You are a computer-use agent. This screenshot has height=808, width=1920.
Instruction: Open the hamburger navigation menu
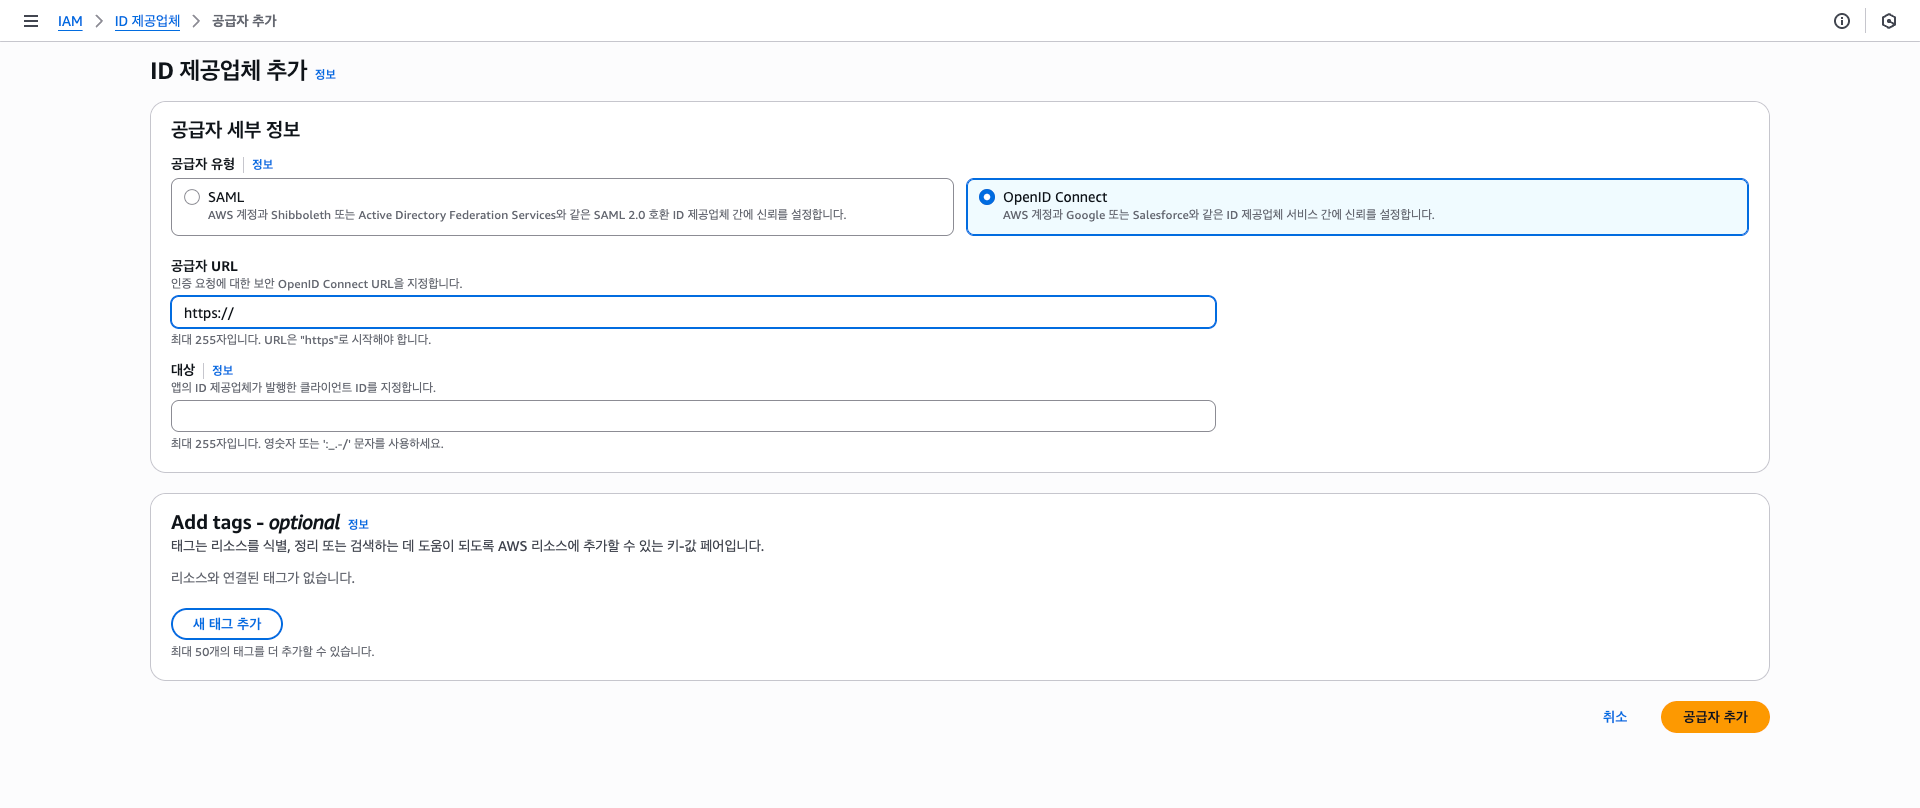(x=31, y=21)
